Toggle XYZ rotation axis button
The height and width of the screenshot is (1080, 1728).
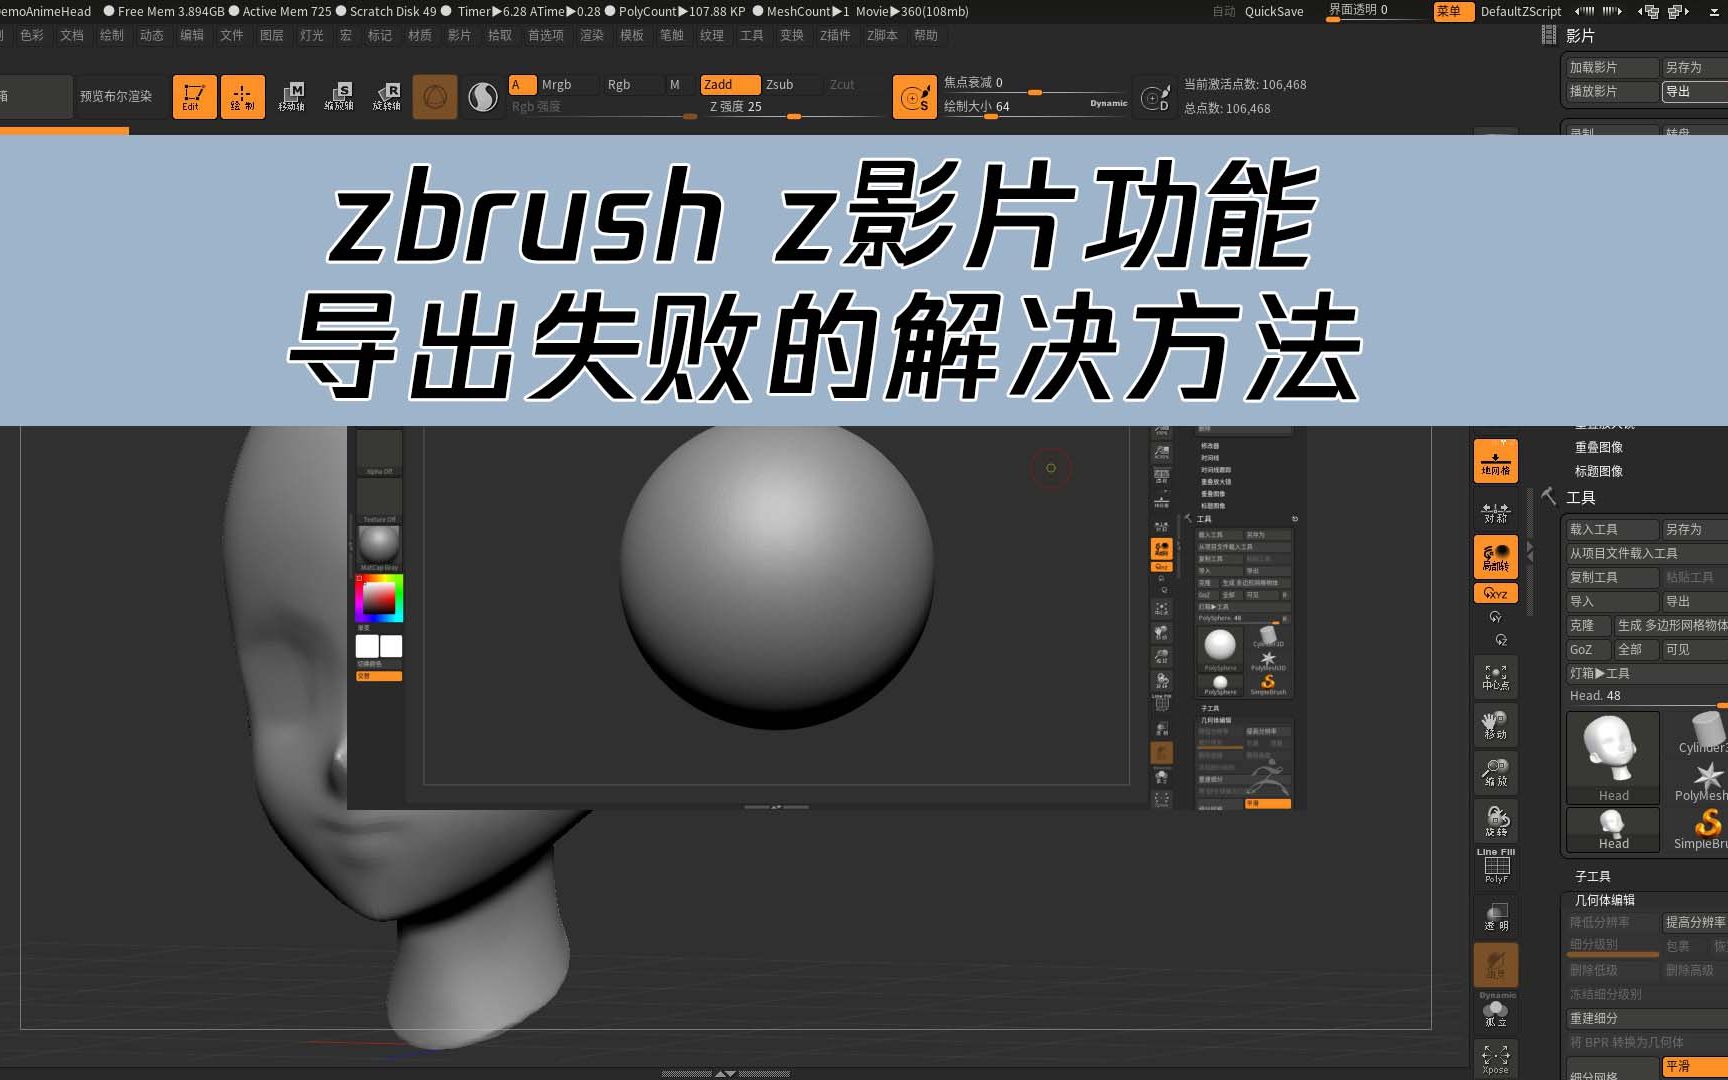point(1496,593)
